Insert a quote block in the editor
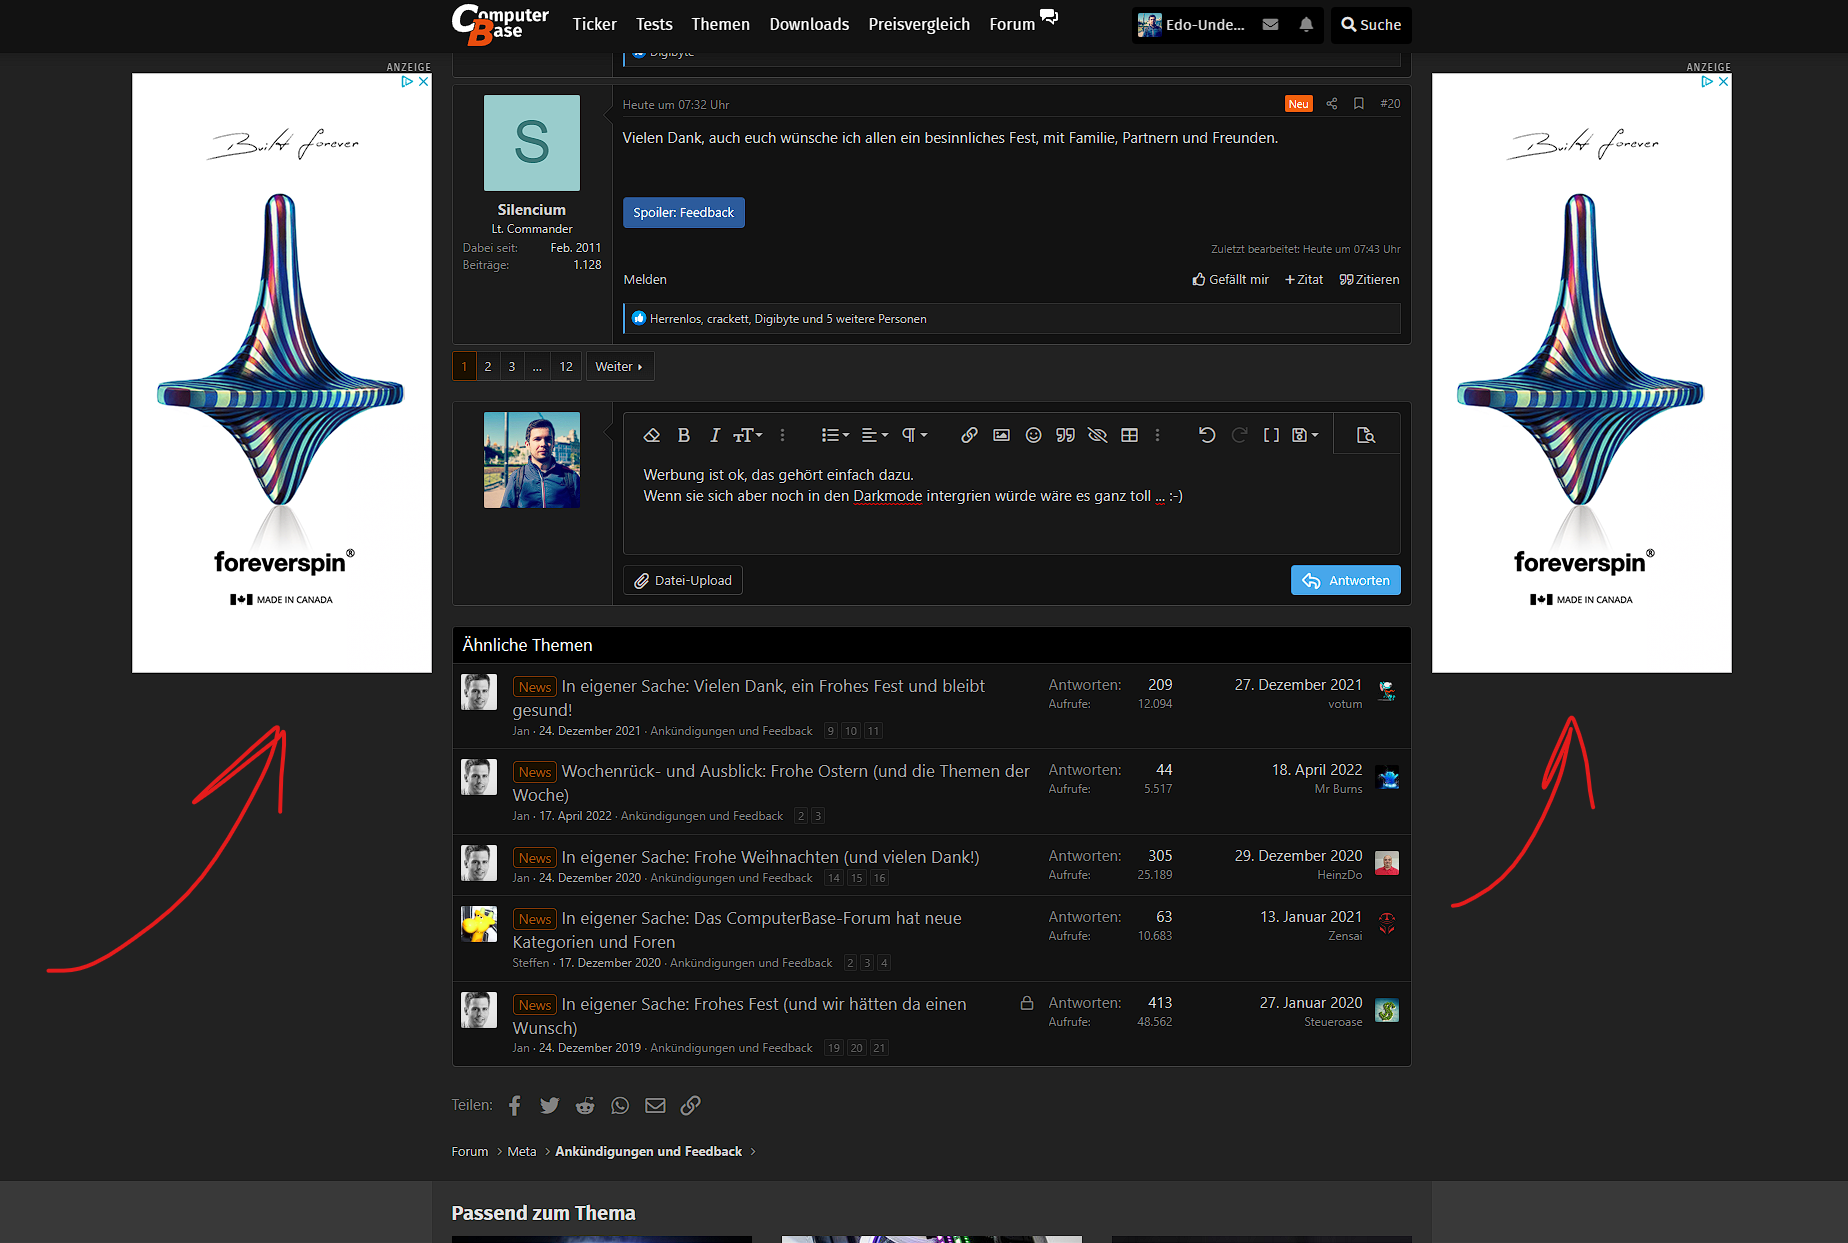The image size is (1848, 1243). tap(1065, 434)
